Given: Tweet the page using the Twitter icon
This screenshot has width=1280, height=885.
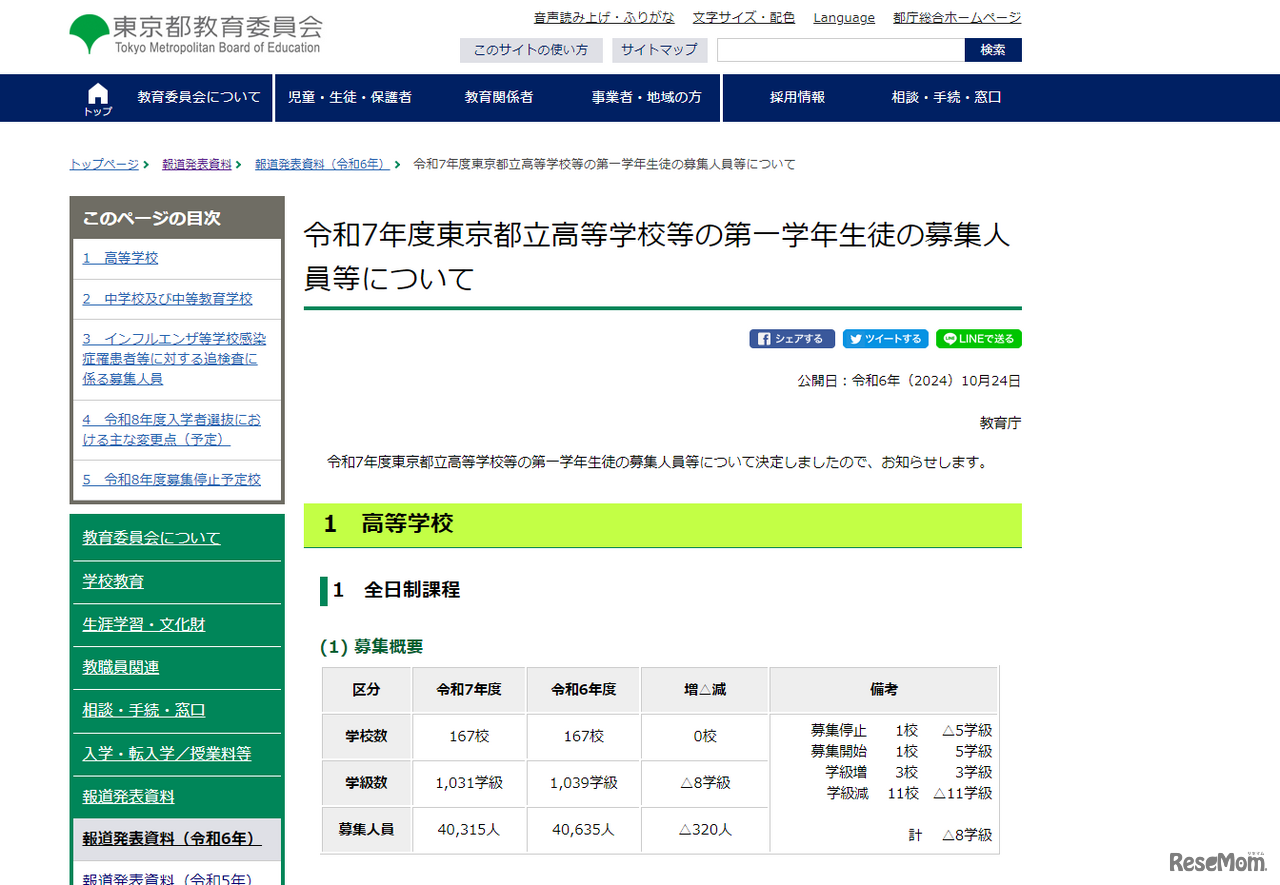Looking at the screenshot, I should 885,338.
